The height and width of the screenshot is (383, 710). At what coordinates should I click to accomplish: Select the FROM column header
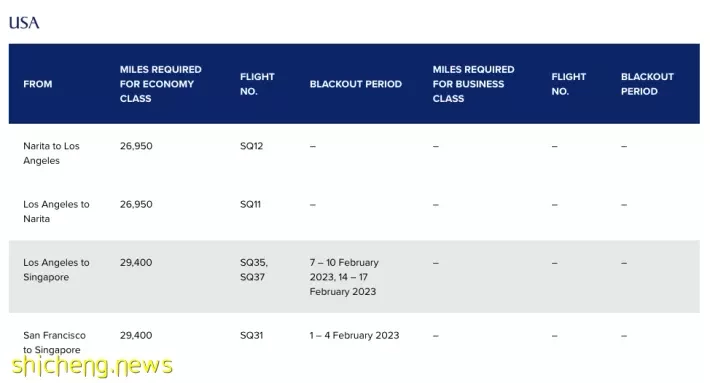coord(38,84)
